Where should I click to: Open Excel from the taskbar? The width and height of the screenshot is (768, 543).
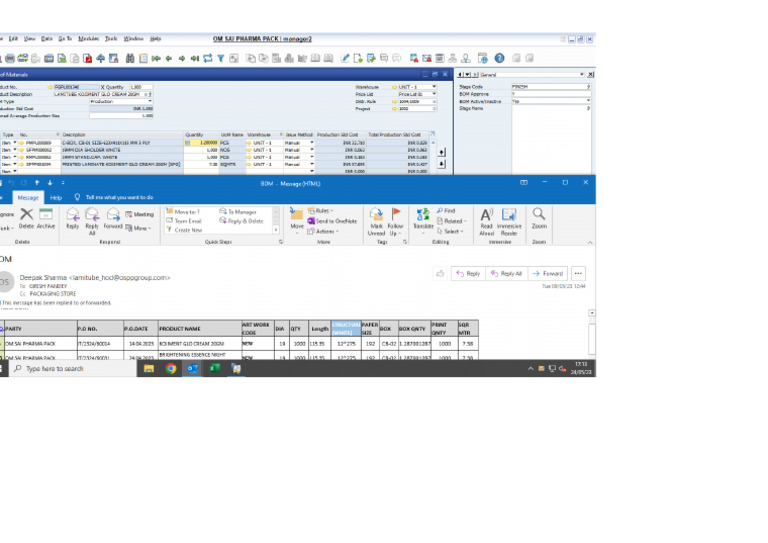pos(214,368)
